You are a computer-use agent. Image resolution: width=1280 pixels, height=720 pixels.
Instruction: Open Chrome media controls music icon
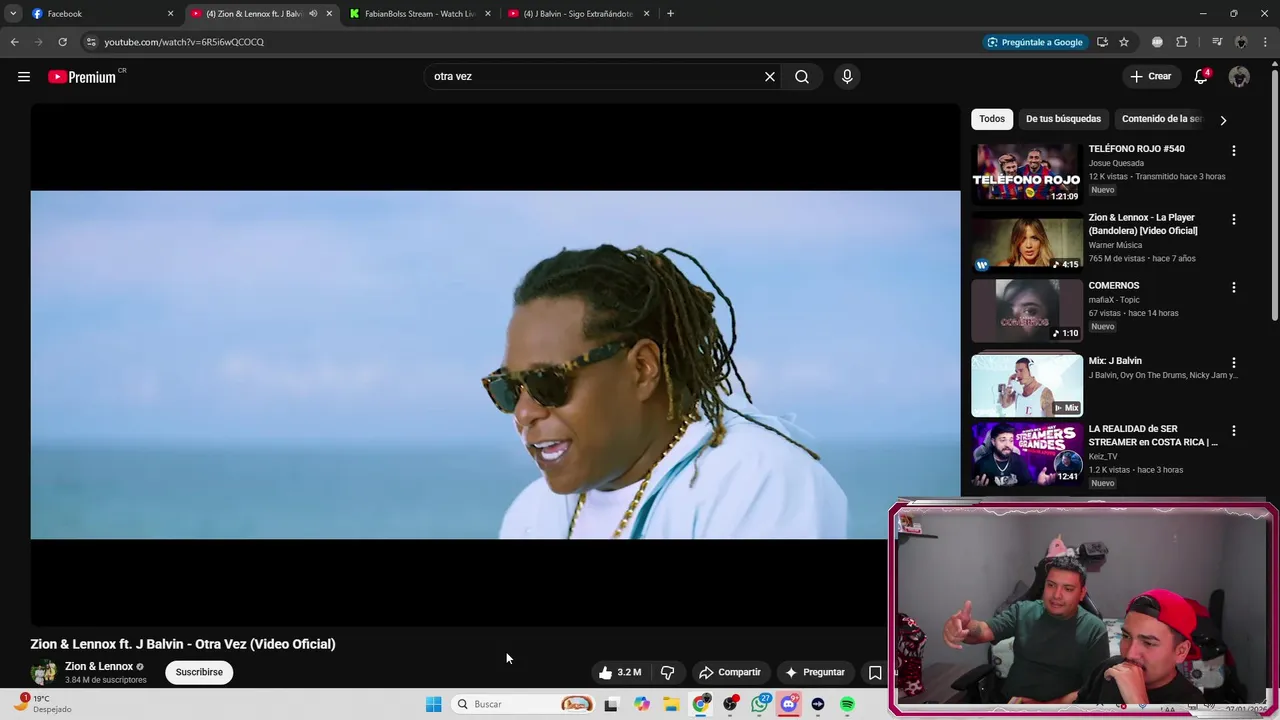coord(1217,42)
